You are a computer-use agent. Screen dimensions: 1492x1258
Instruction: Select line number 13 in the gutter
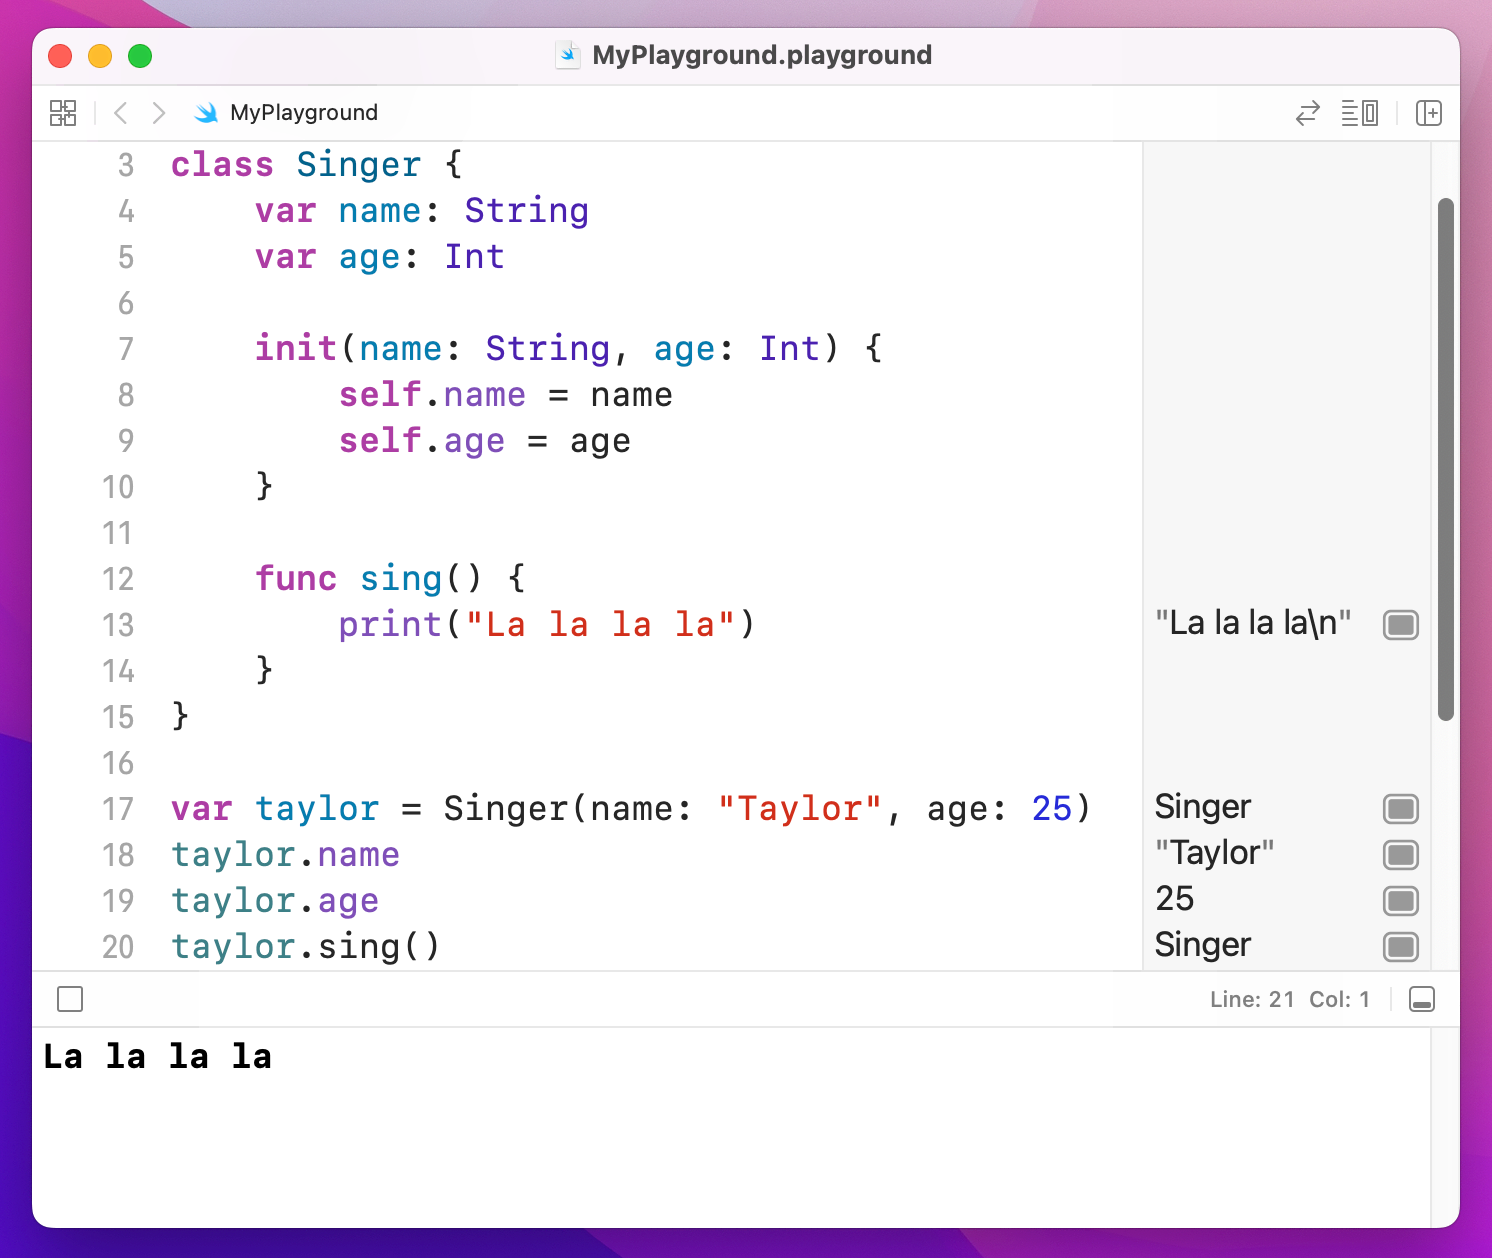pos(118,624)
